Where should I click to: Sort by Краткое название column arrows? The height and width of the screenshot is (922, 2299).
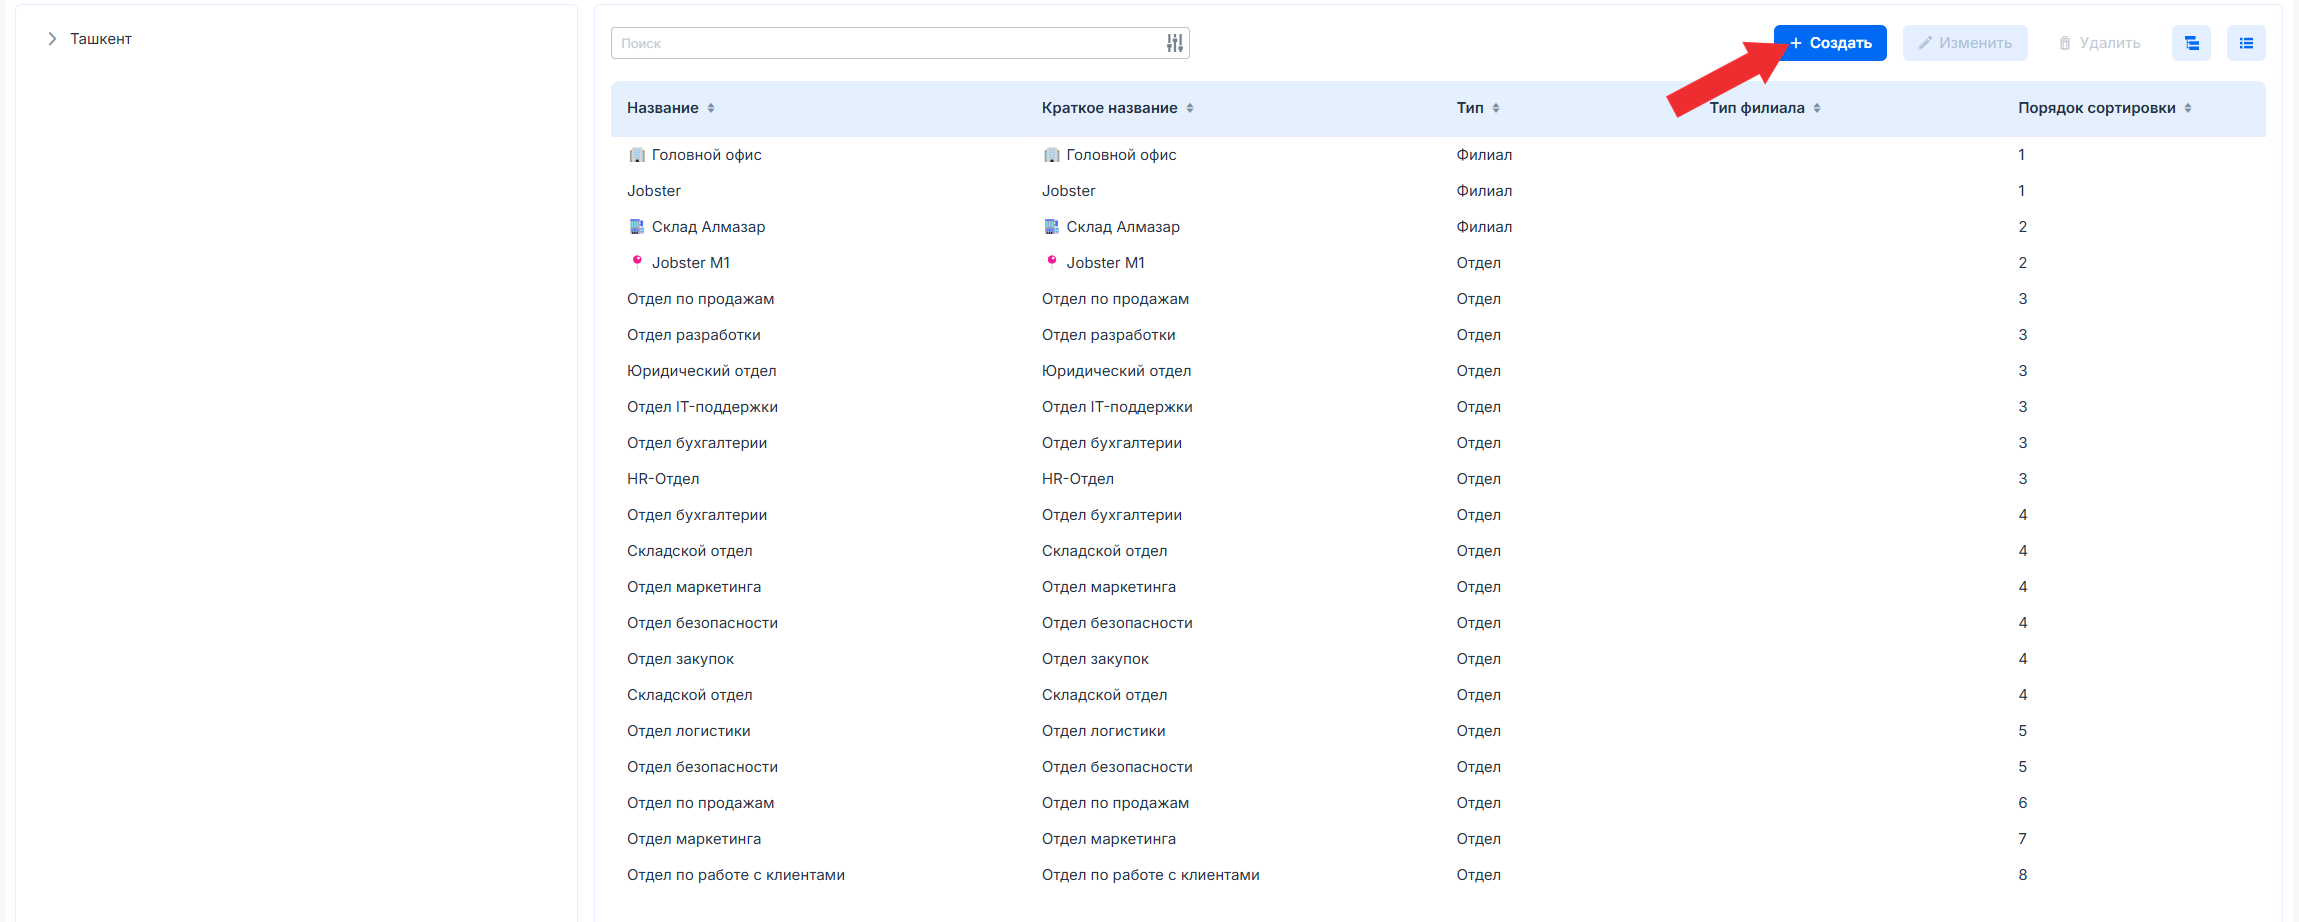tap(1190, 108)
